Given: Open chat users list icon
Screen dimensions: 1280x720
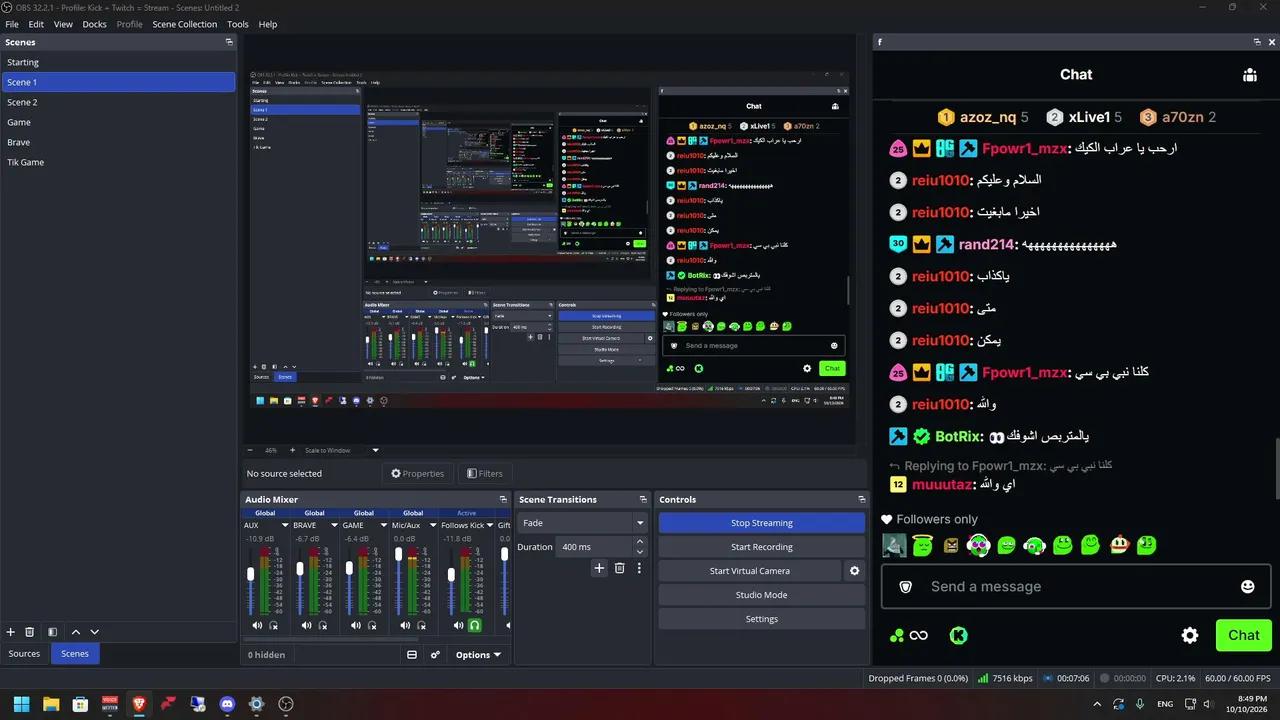Looking at the screenshot, I should click(x=1249, y=75).
